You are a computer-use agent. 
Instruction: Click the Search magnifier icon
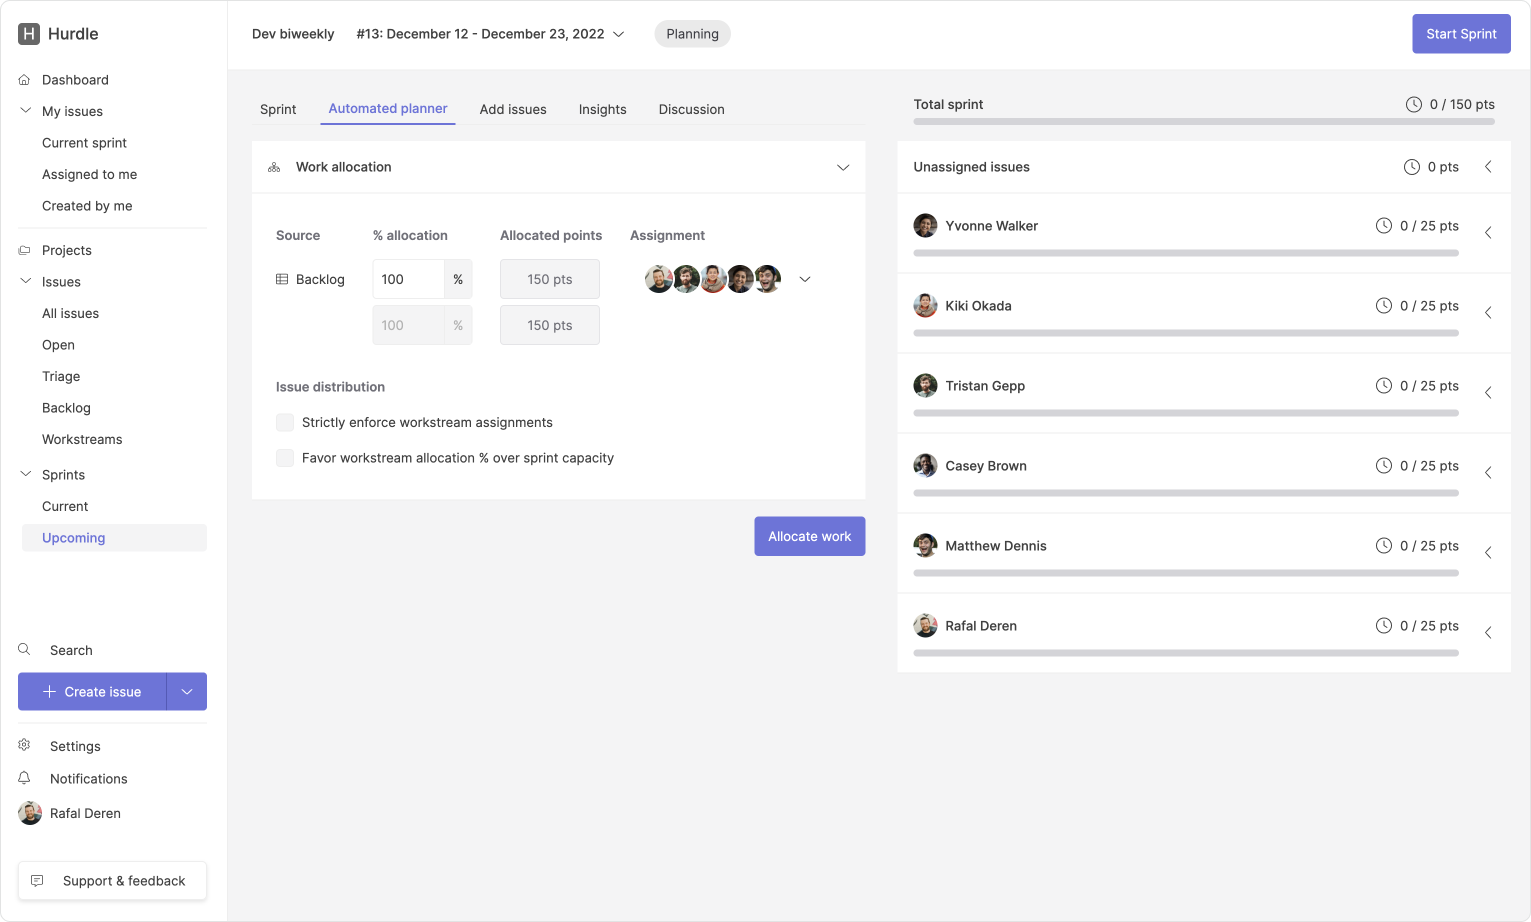click(x=25, y=650)
